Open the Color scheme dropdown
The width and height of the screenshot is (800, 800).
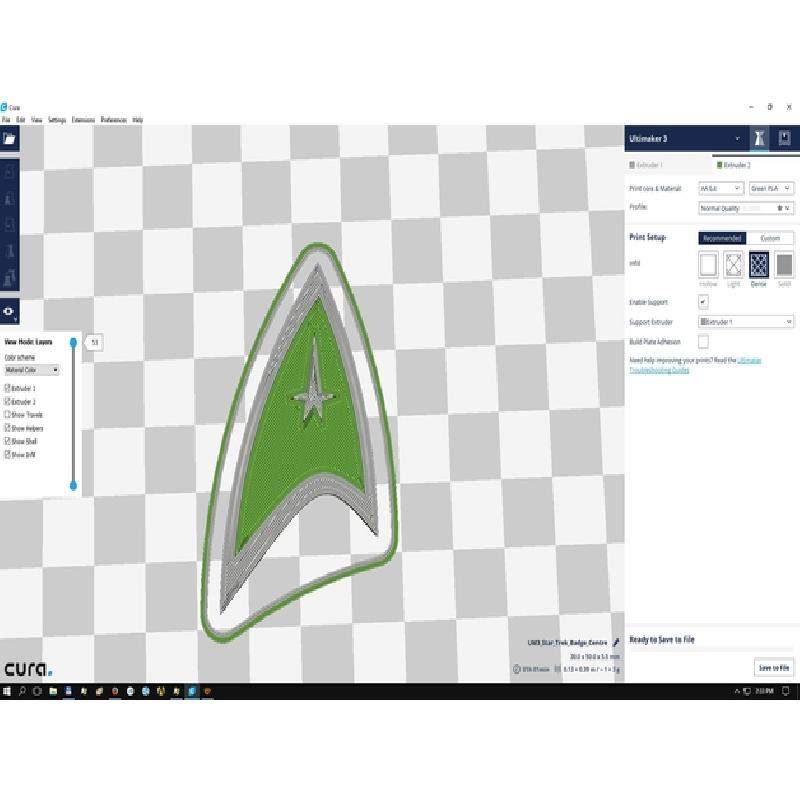tap(32, 370)
